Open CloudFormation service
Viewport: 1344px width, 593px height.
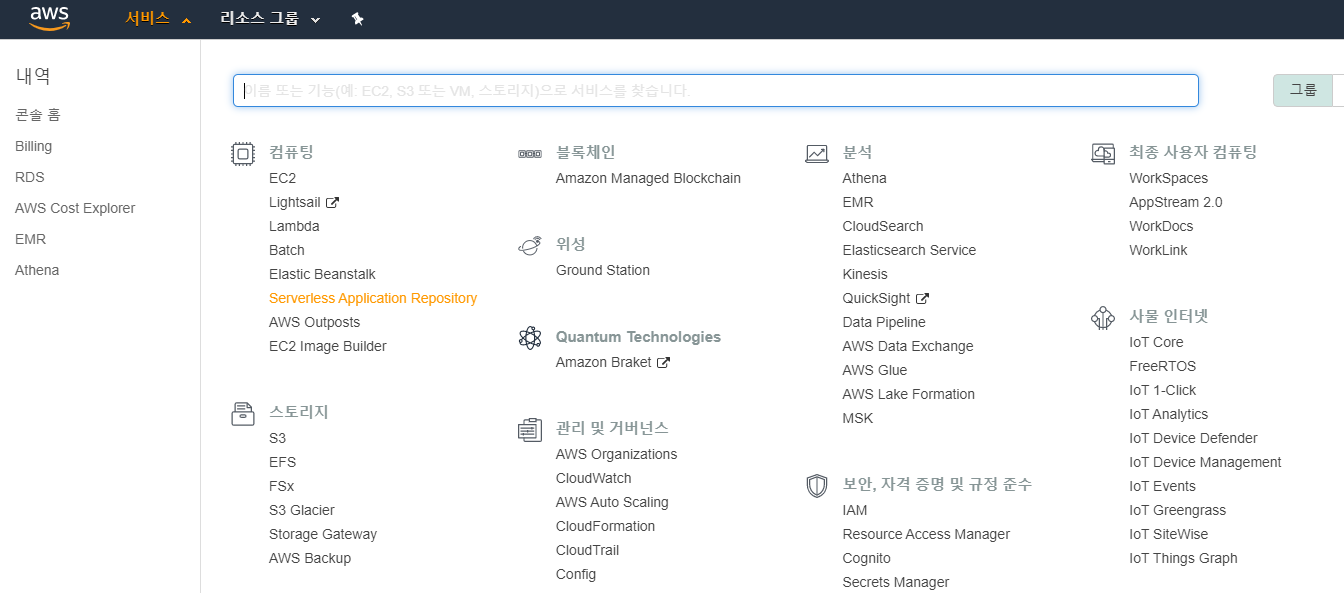coord(606,526)
